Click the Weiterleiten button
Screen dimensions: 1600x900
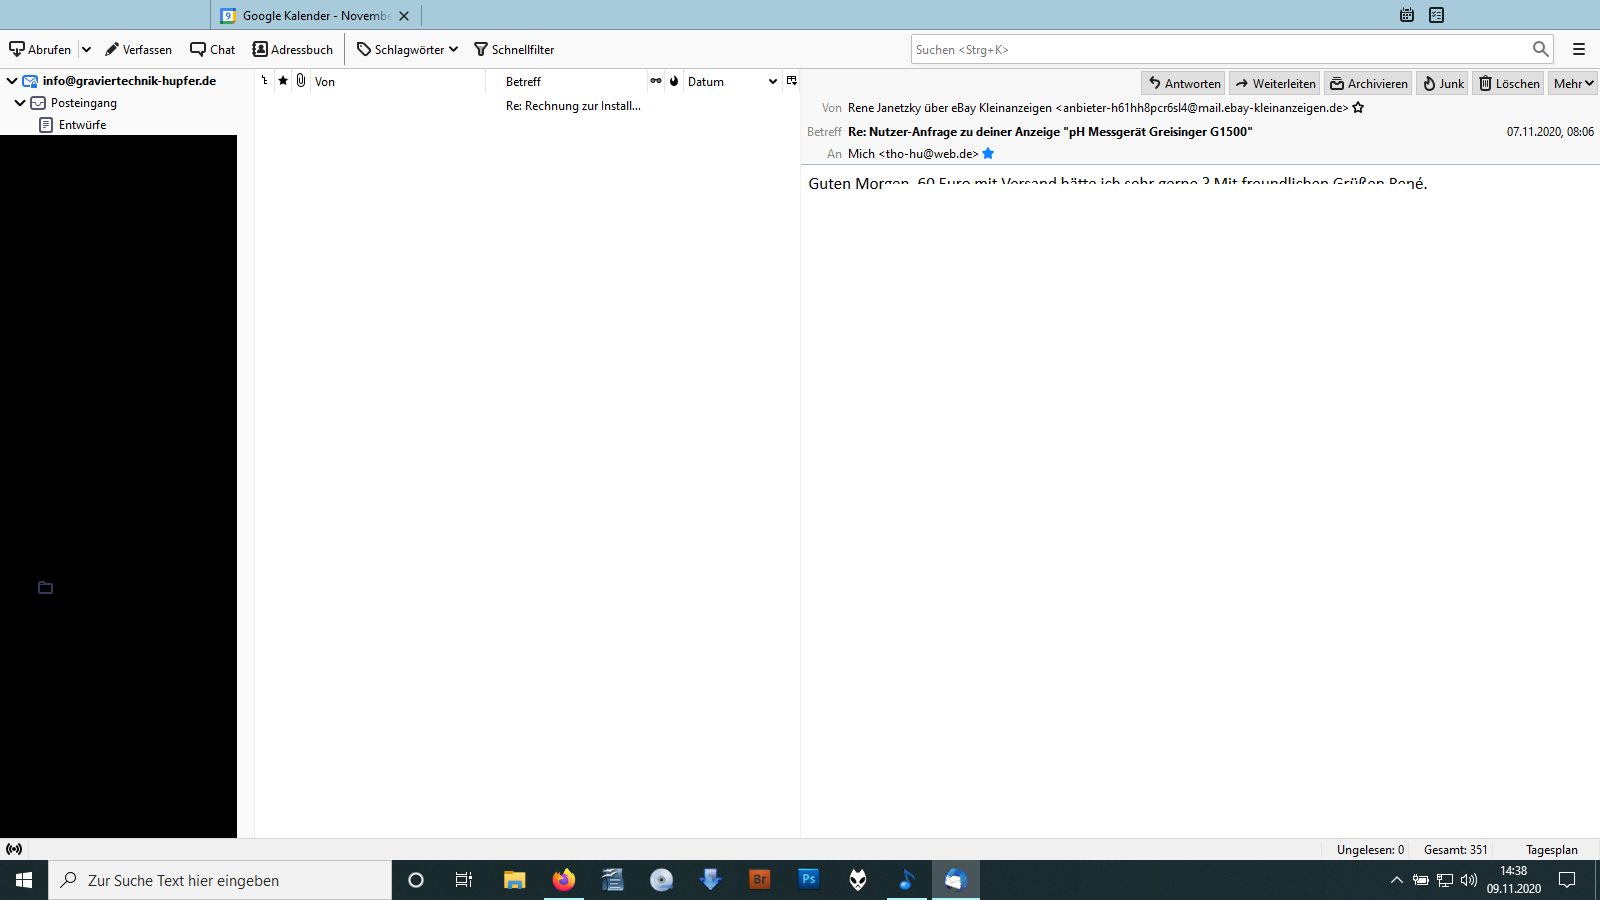(x=1275, y=83)
